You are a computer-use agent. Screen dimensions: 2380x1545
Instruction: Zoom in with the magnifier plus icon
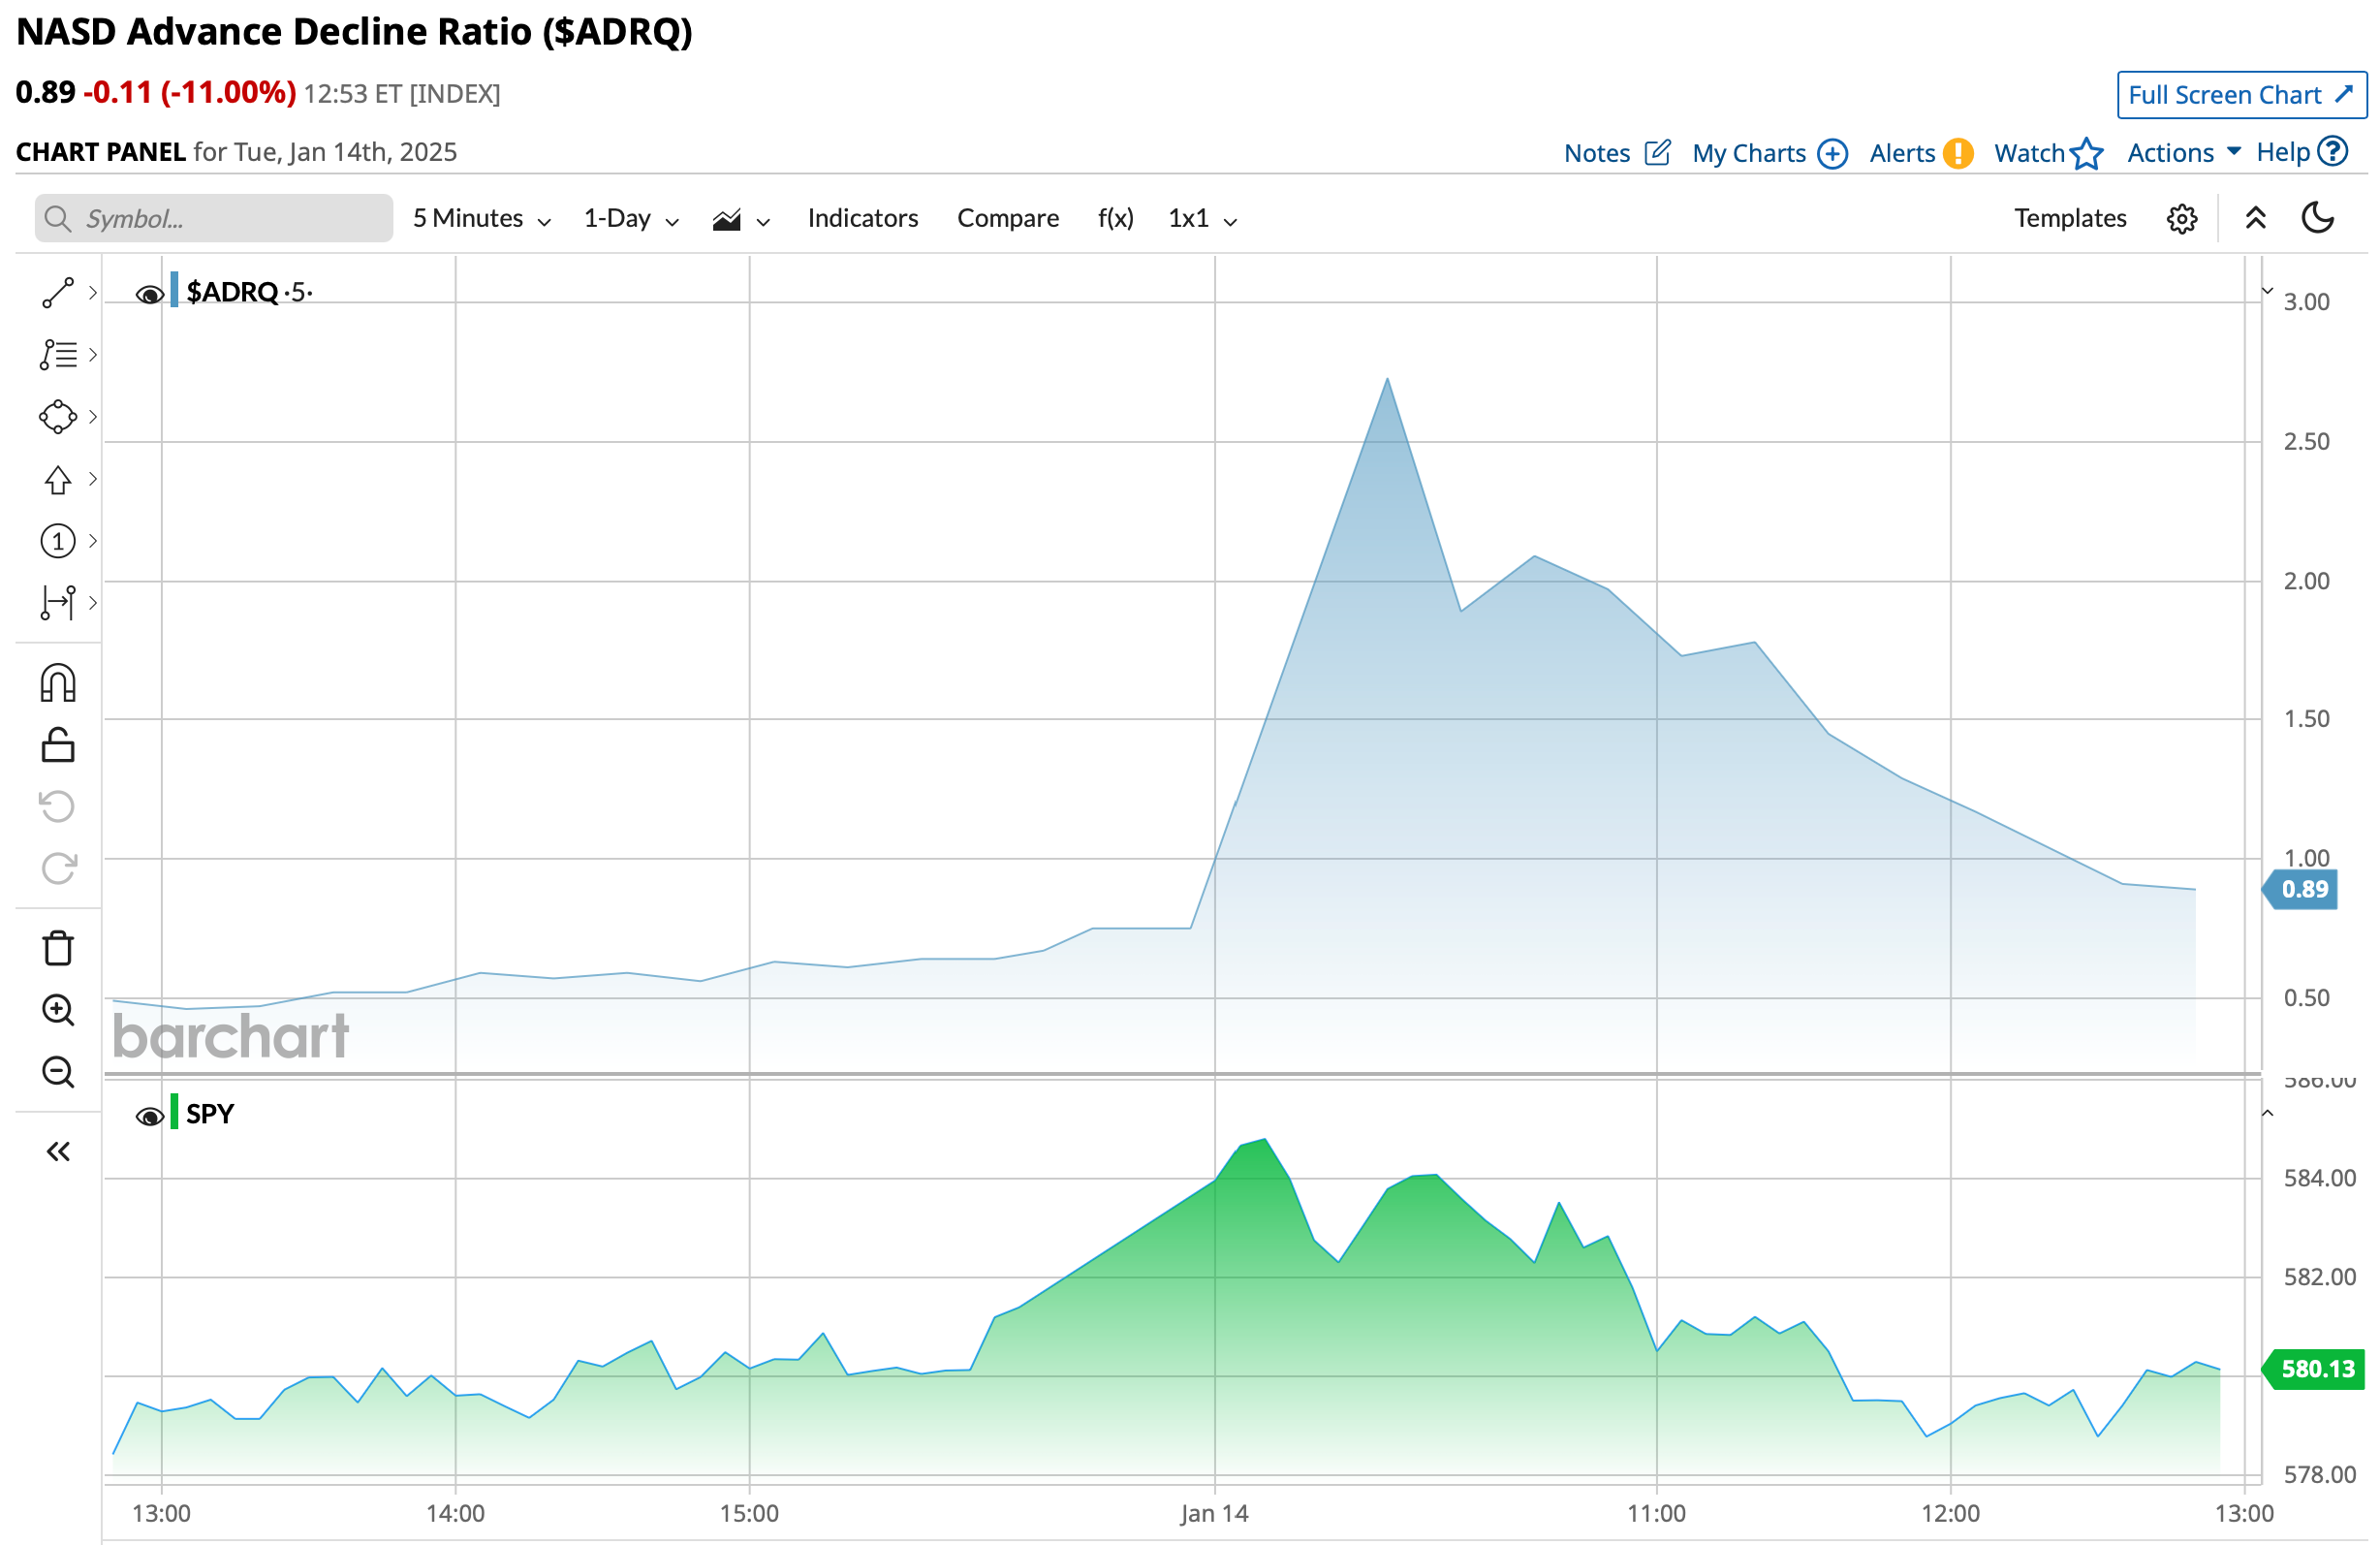coord(58,1010)
